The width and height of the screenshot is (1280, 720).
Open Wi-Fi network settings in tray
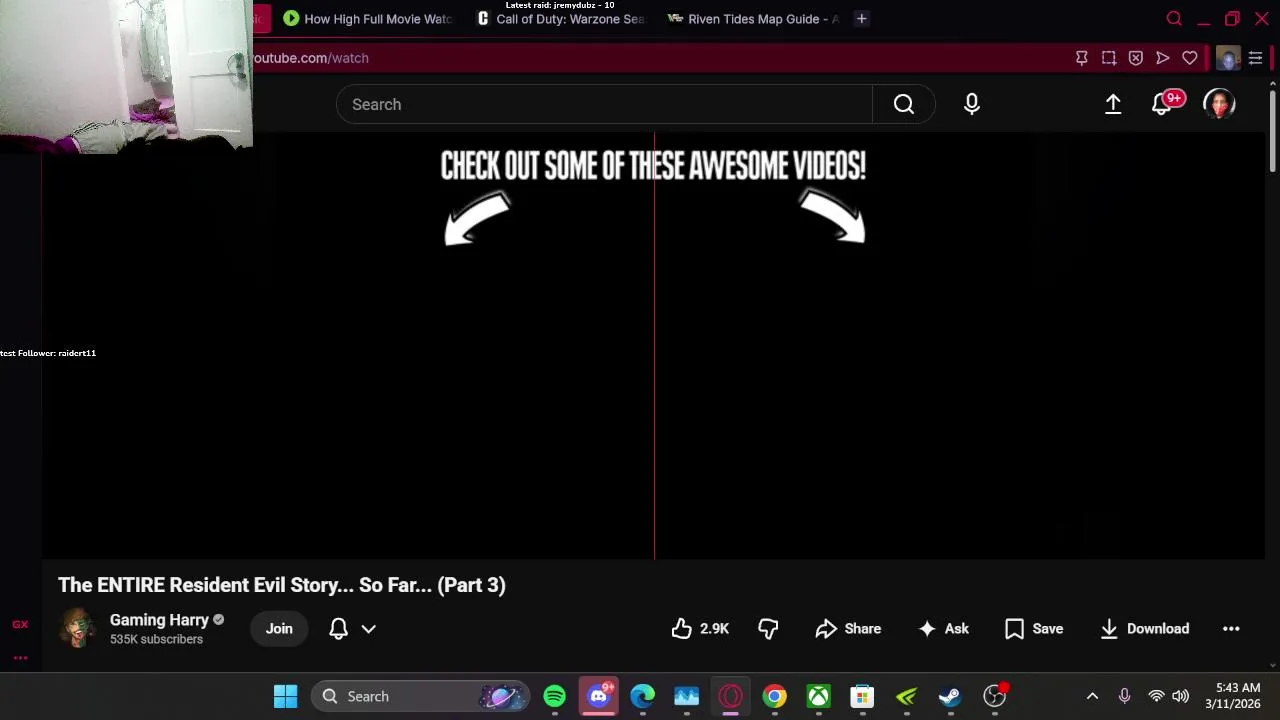(1156, 696)
